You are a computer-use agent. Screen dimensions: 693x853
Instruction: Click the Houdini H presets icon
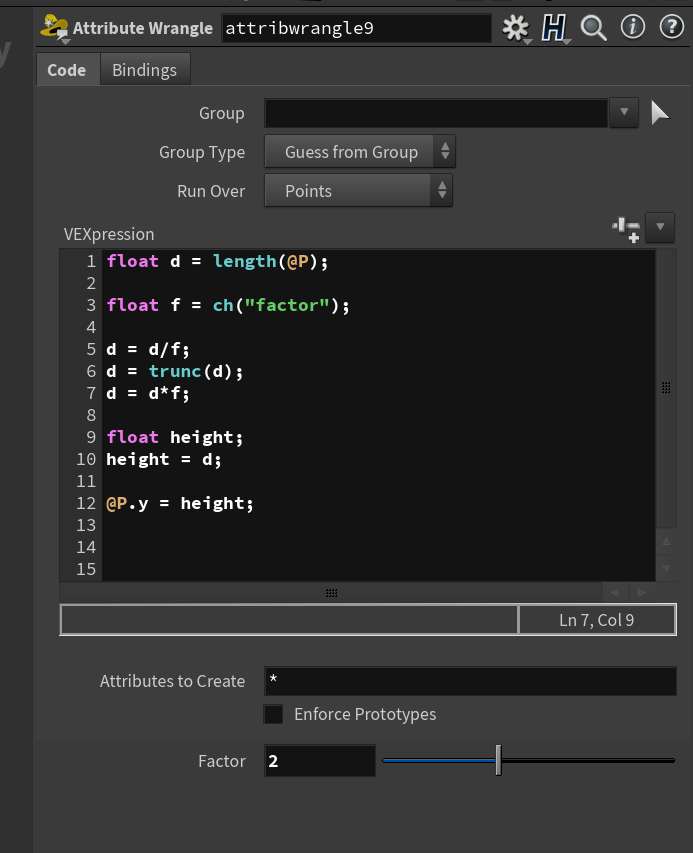coord(554,28)
